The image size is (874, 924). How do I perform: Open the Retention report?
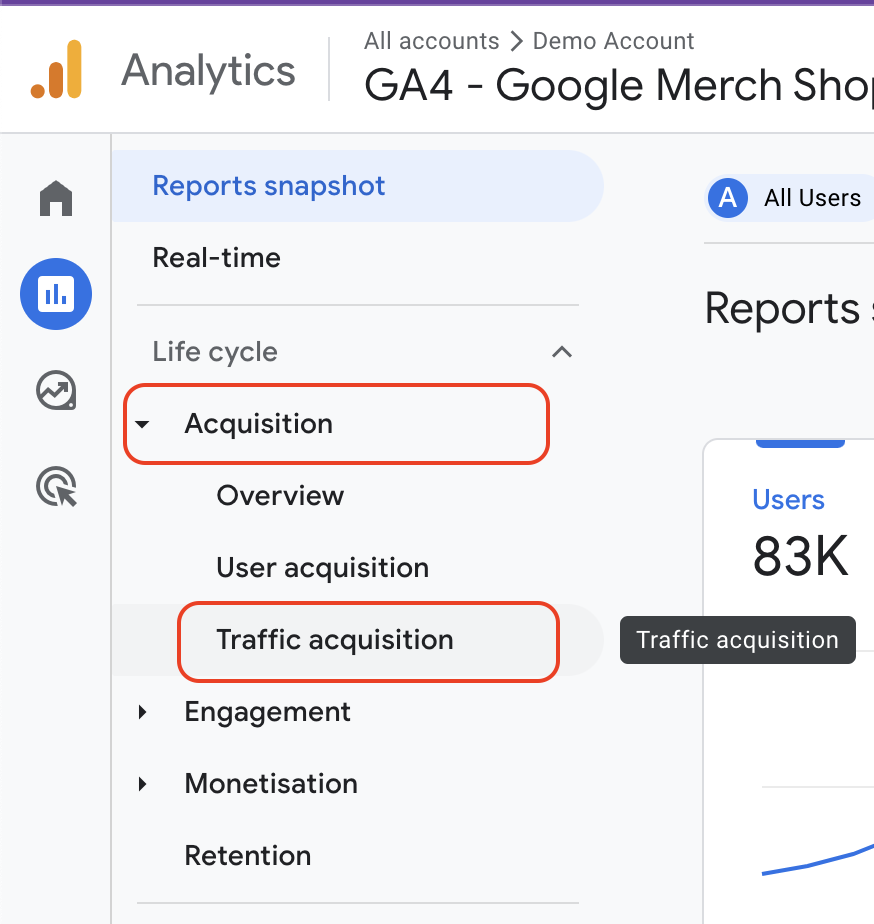[248, 856]
